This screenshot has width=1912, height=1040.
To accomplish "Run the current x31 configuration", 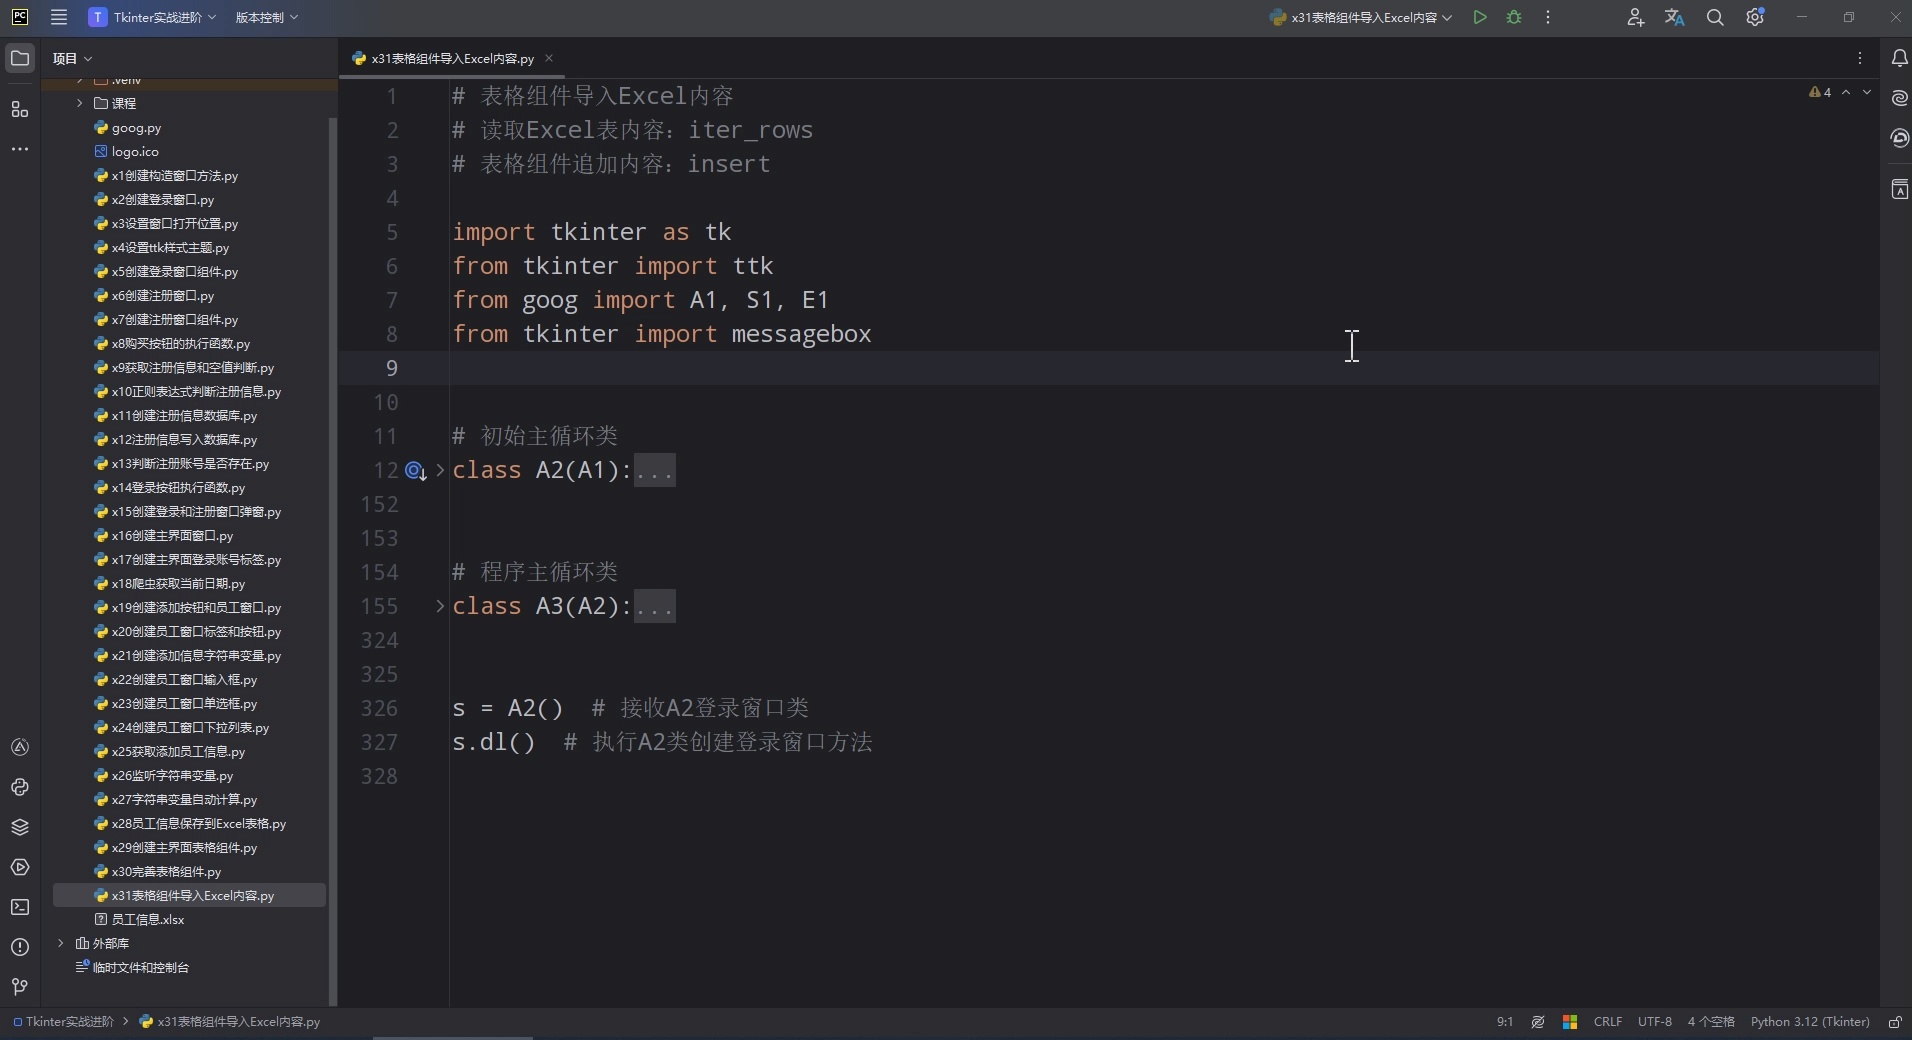I will click(x=1480, y=17).
